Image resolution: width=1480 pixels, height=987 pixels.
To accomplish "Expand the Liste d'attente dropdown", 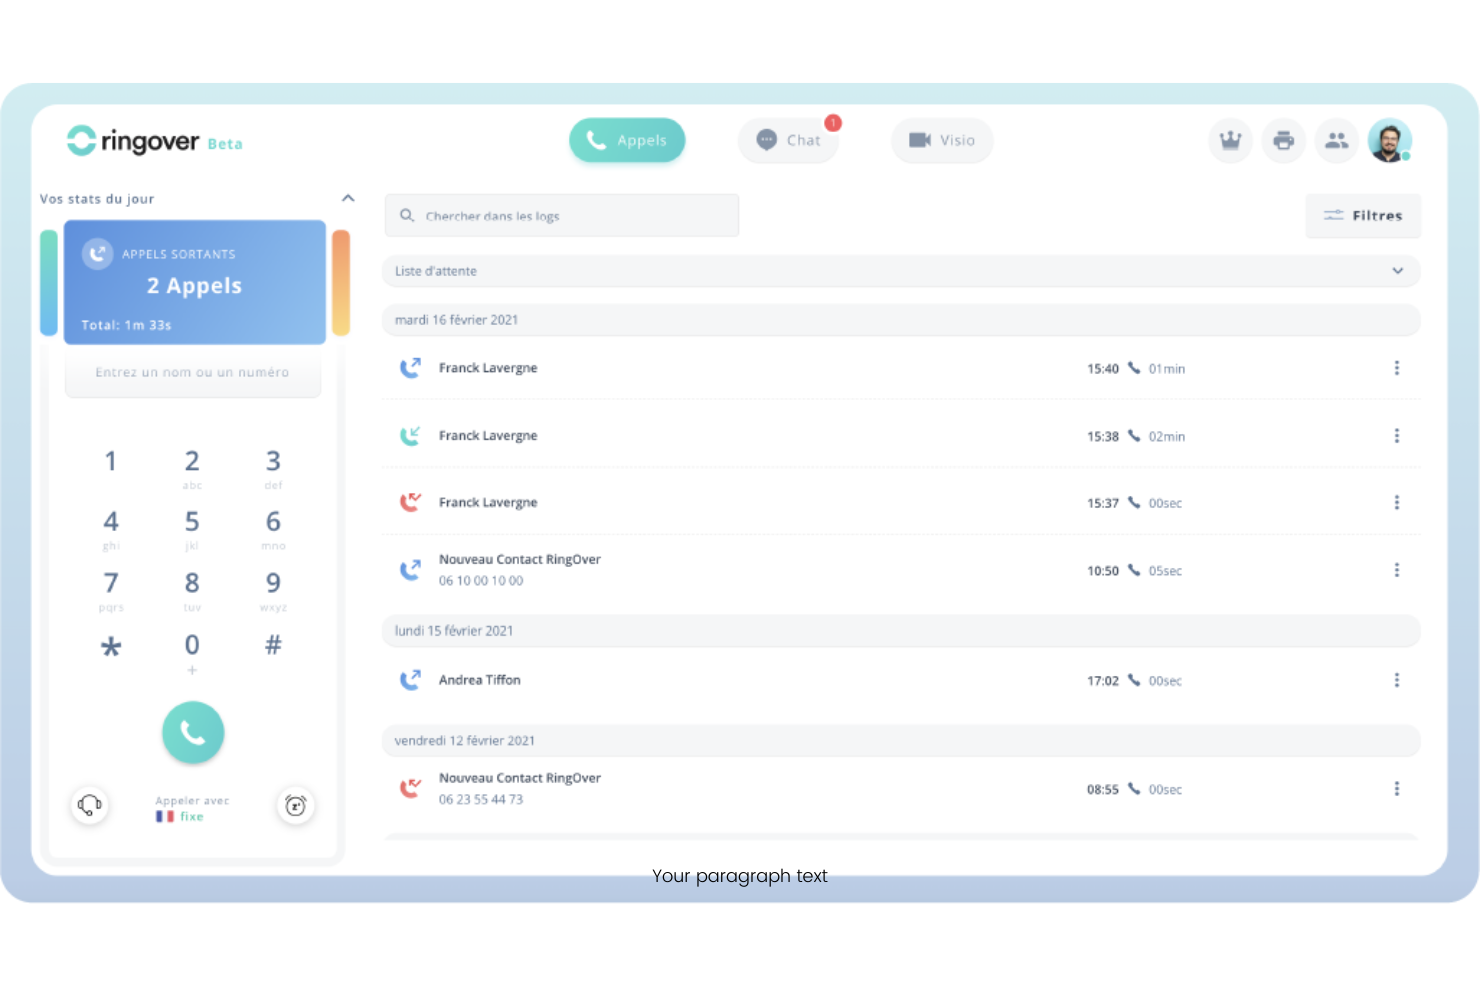I will [x=1397, y=271].
